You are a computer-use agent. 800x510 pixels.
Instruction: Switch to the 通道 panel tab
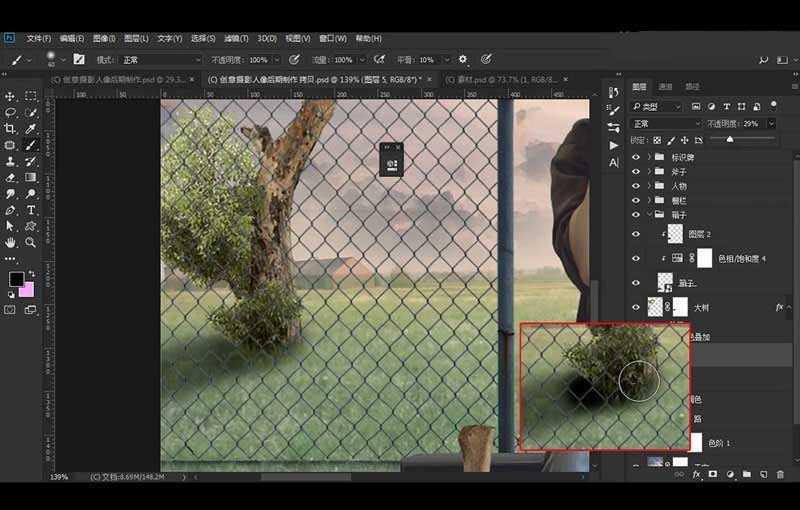click(666, 87)
